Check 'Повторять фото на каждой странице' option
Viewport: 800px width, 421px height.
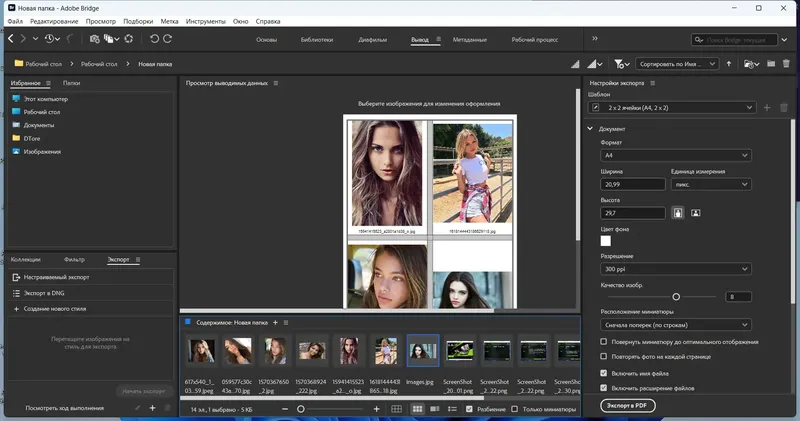pyautogui.click(x=604, y=356)
